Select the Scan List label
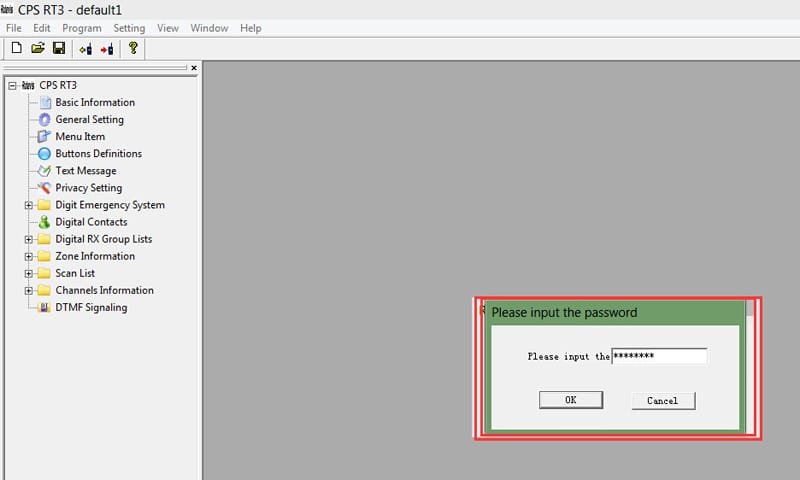800x480 pixels. [x=75, y=273]
